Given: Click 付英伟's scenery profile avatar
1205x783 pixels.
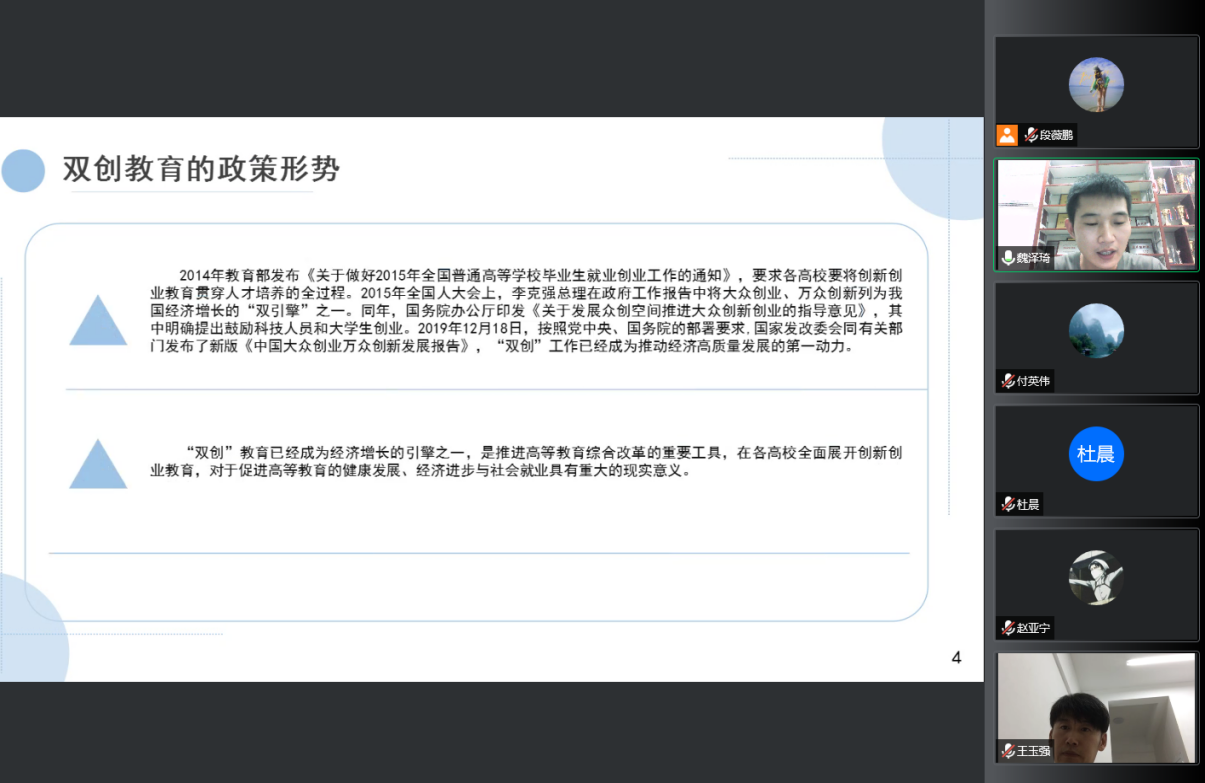Looking at the screenshot, I should point(1096,329).
